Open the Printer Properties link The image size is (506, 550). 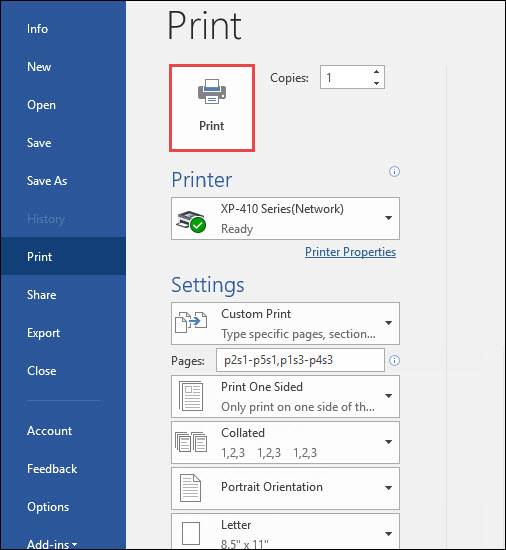coord(350,252)
